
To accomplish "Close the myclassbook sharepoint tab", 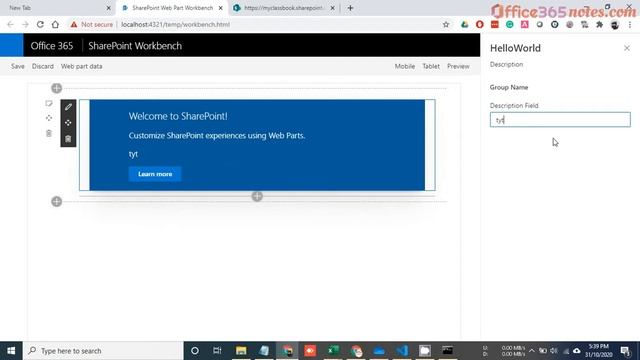I will tap(333, 8).
